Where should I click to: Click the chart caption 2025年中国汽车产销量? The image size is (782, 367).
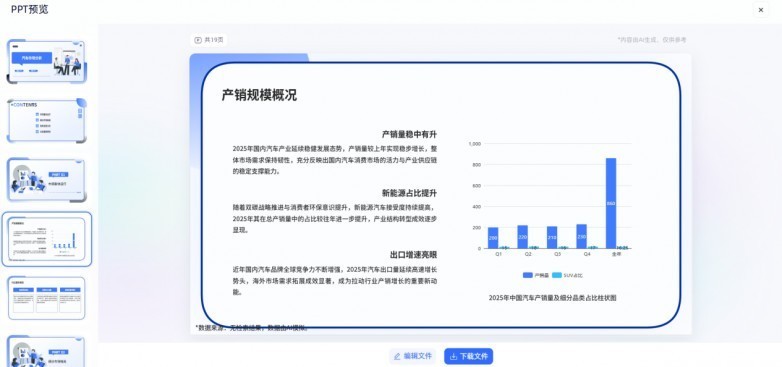click(x=553, y=298)
